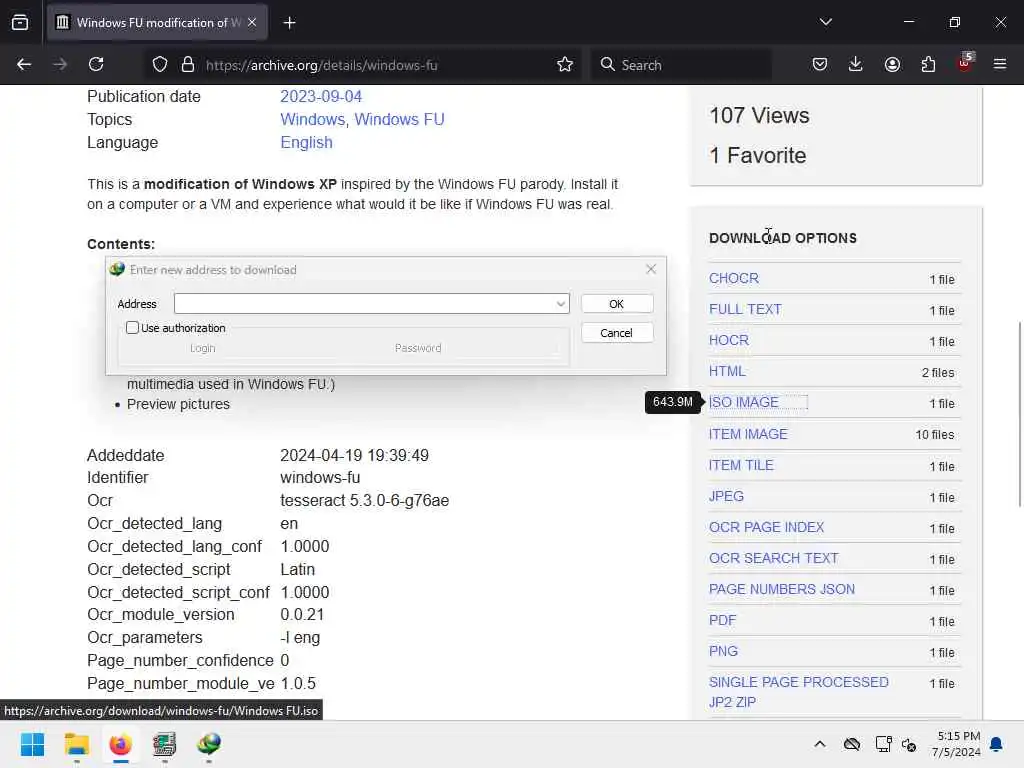Expand the Address dropdown in download dialog

click(560, 304)
